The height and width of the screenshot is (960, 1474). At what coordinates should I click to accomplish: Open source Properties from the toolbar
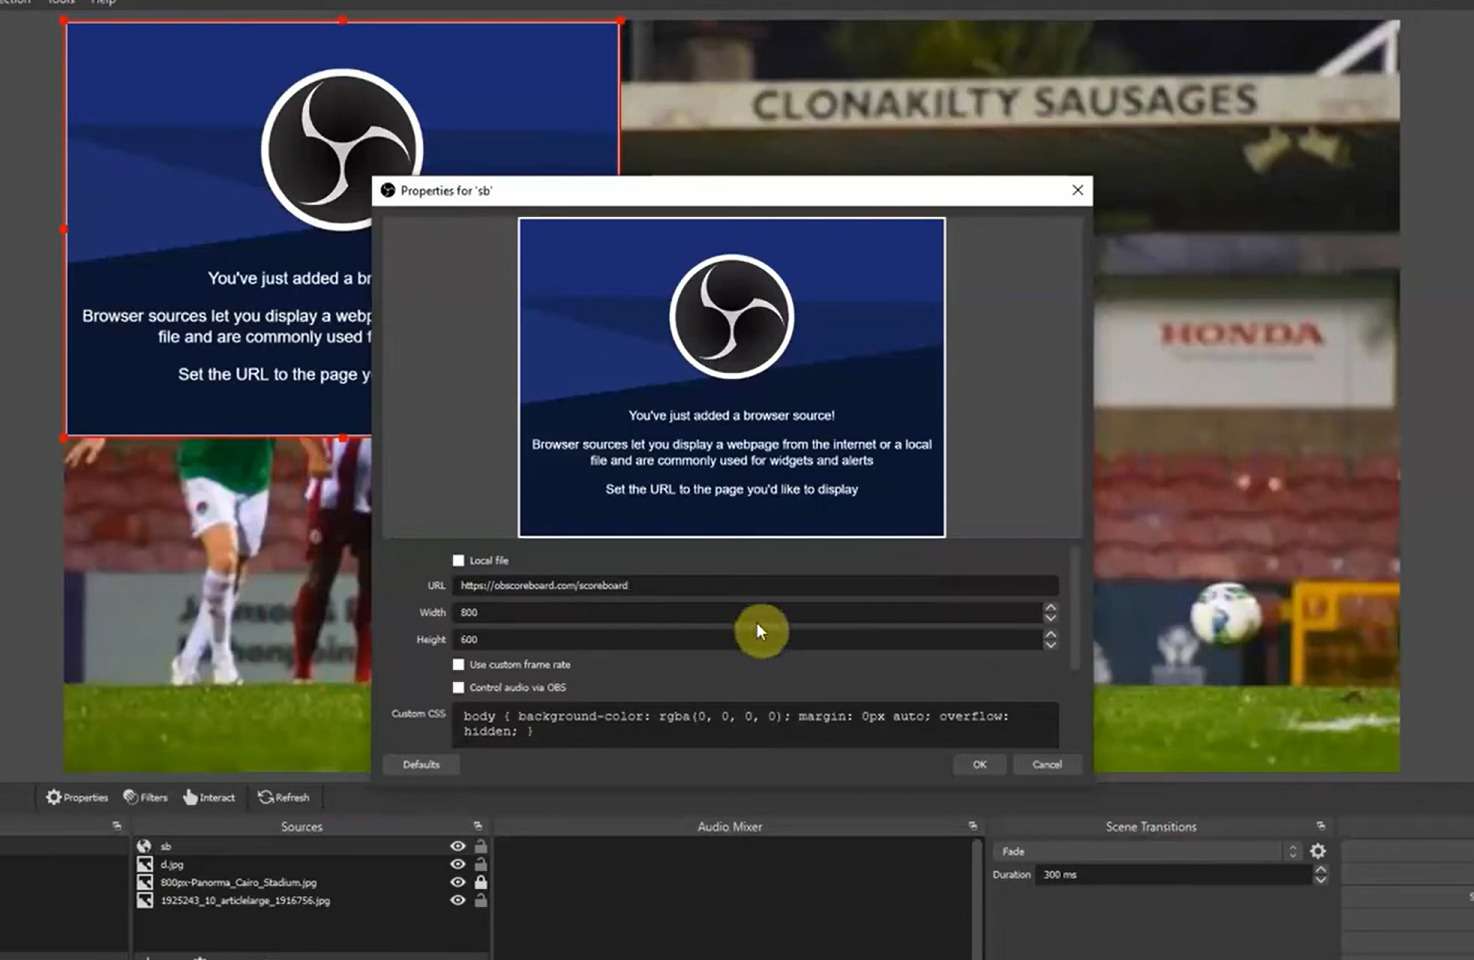[77, 797]
